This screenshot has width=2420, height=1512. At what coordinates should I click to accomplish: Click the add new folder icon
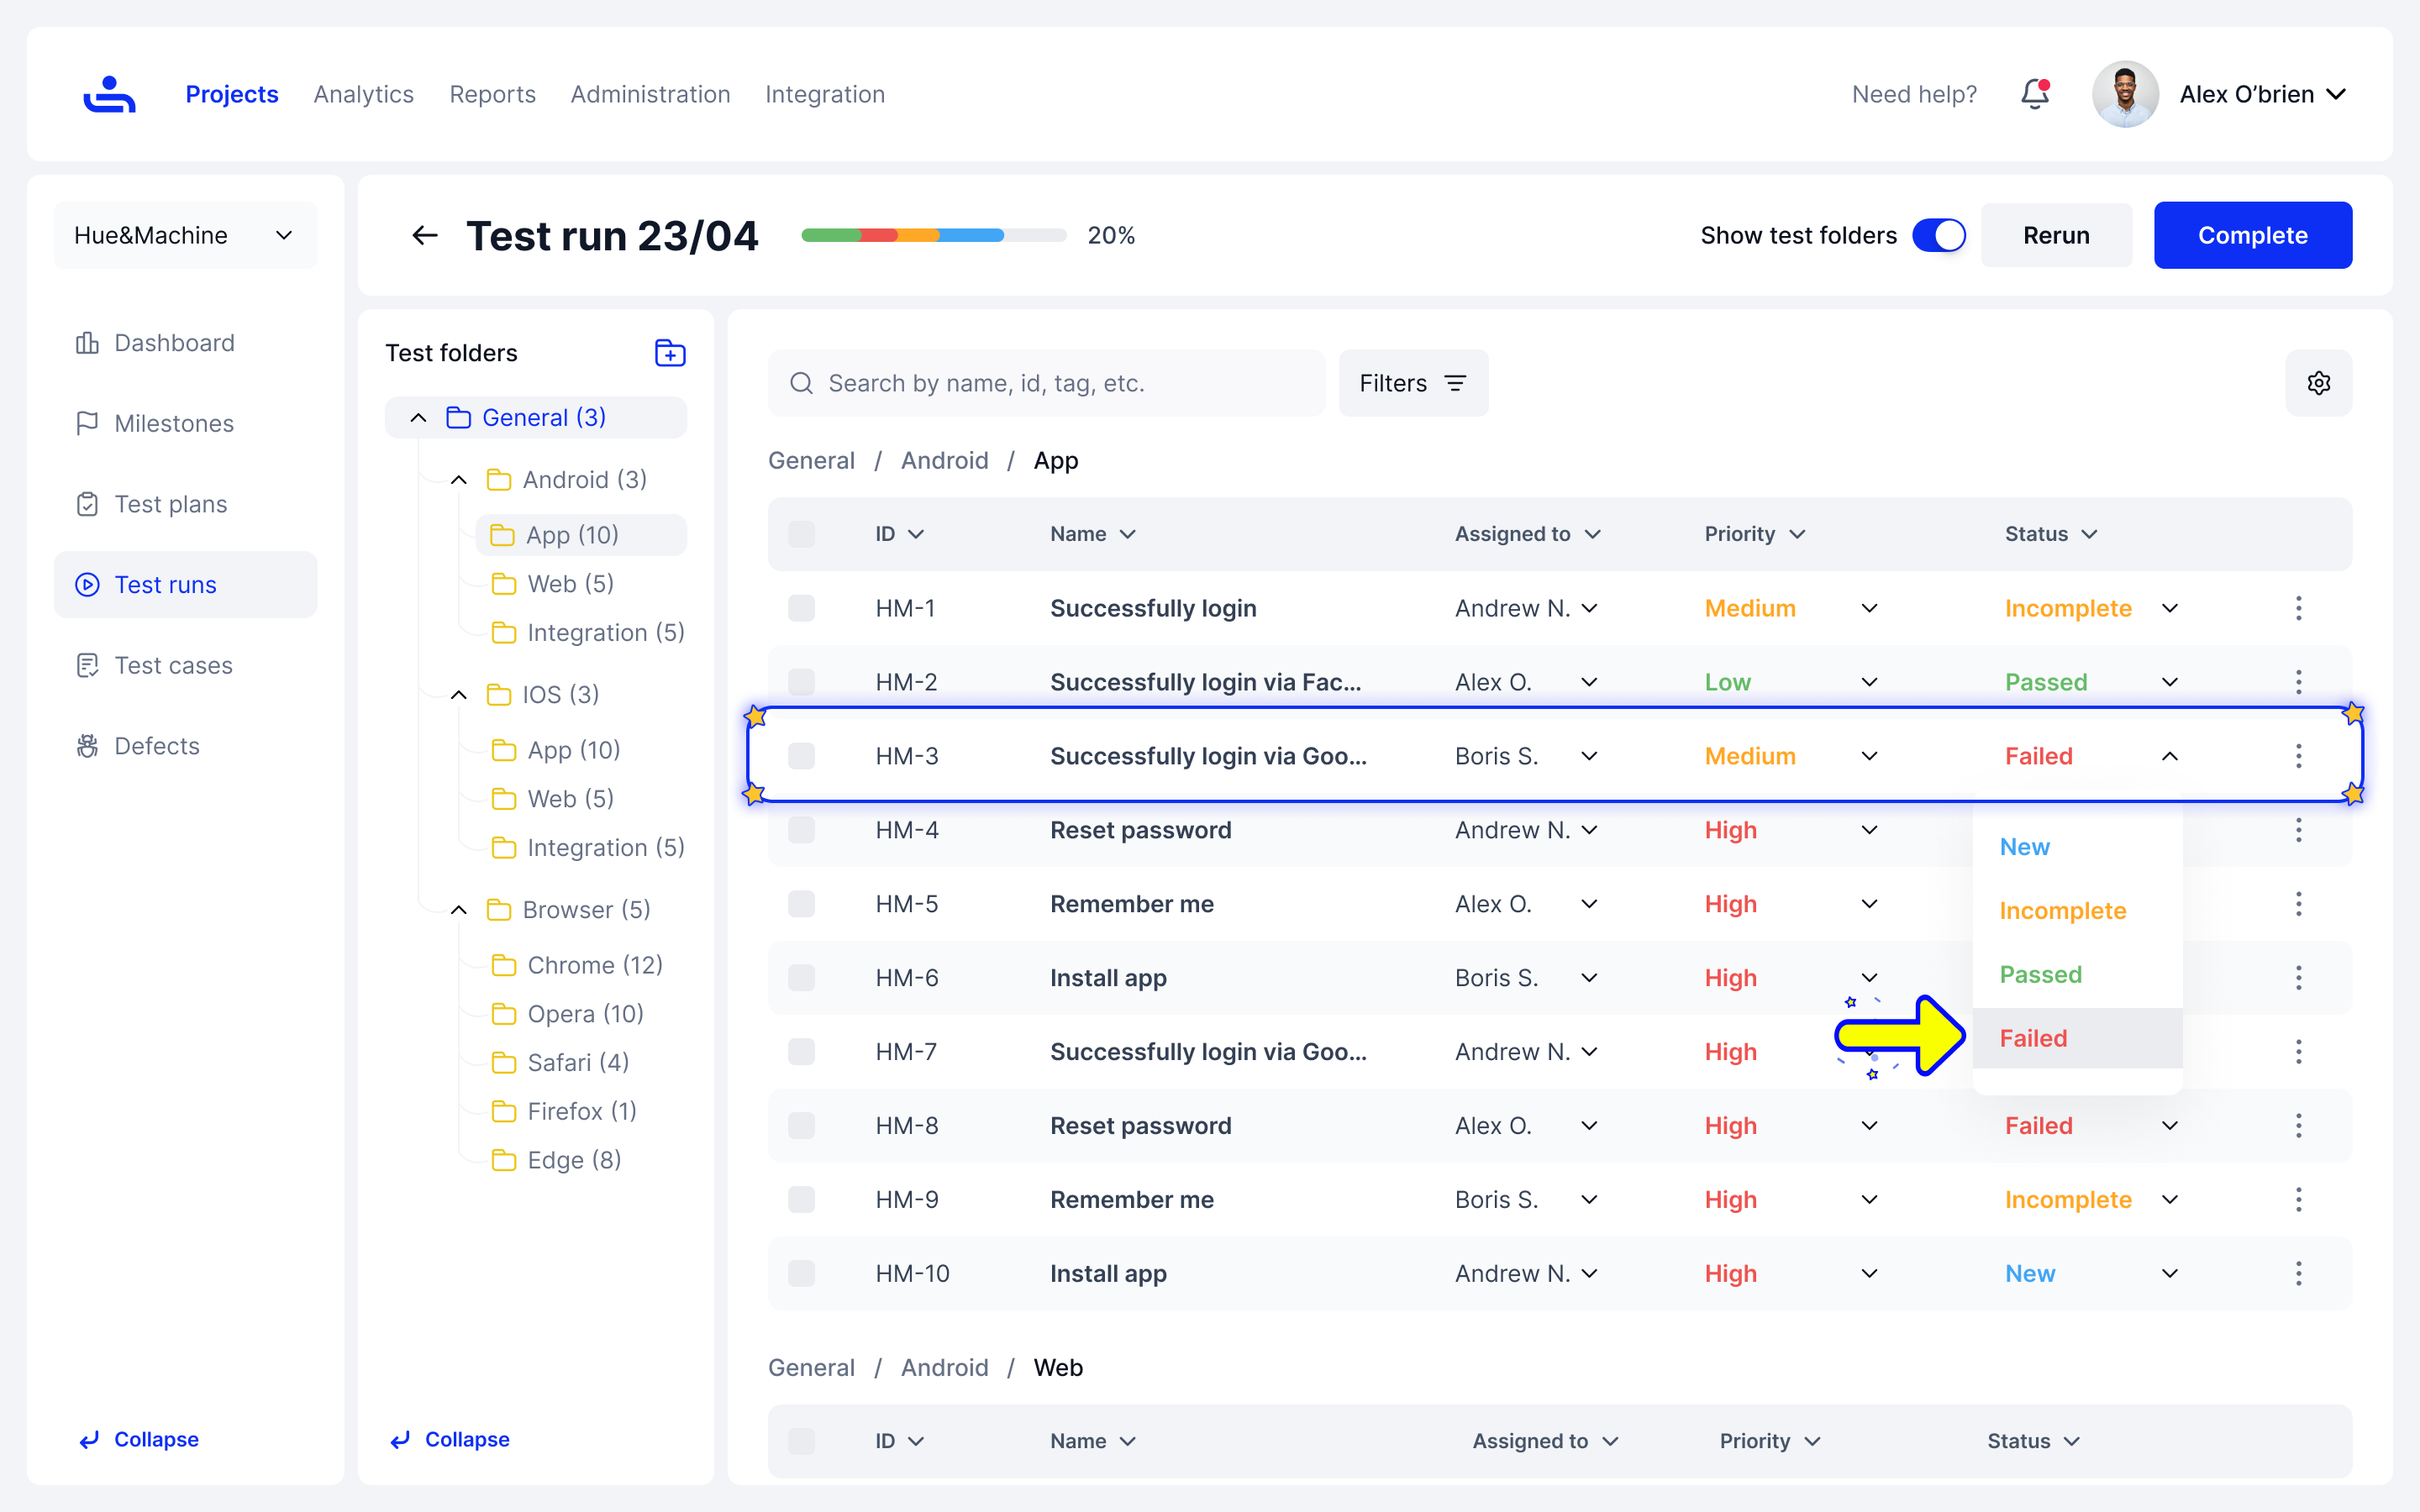[669, 353]
